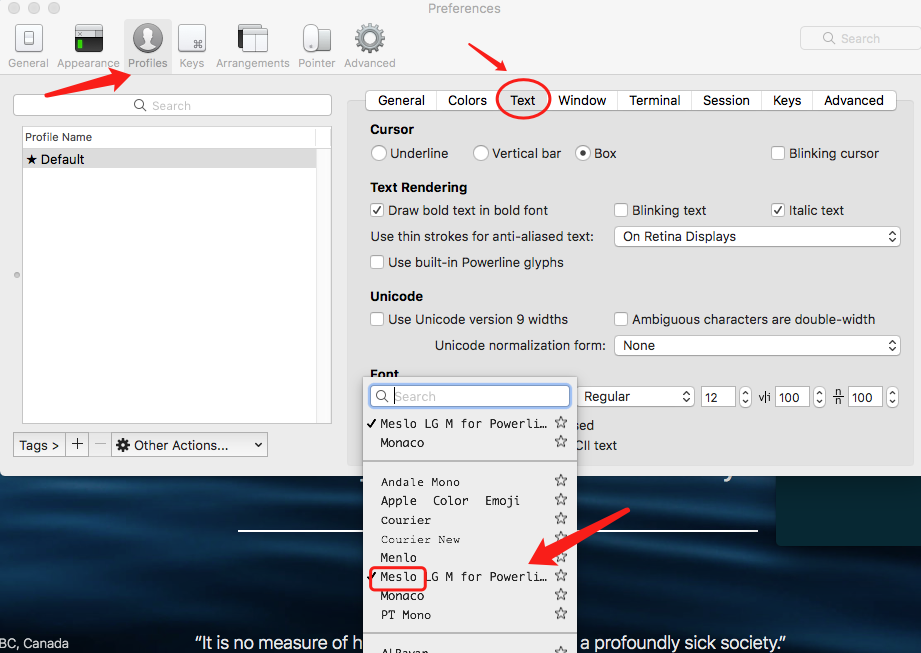Switch to the Colors tab
Screen dimensions: 921x653
coord(467,100)
